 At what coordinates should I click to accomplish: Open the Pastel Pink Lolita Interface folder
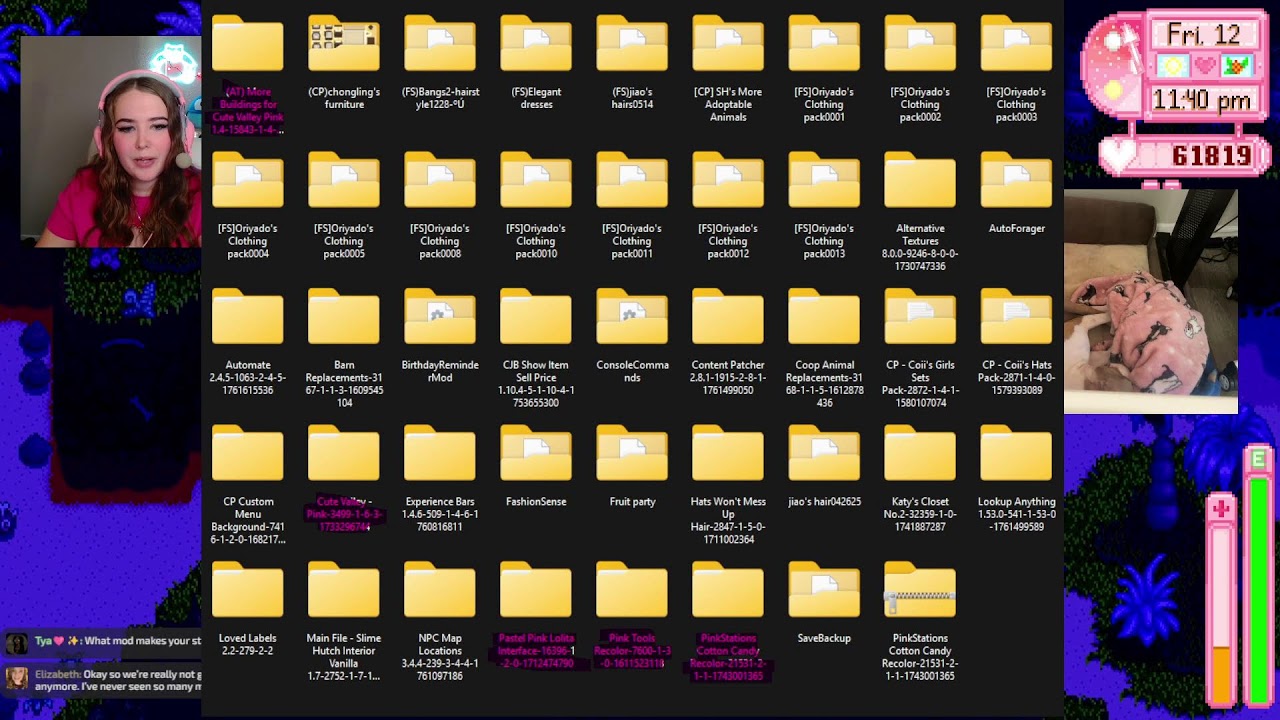pos(536,591)
